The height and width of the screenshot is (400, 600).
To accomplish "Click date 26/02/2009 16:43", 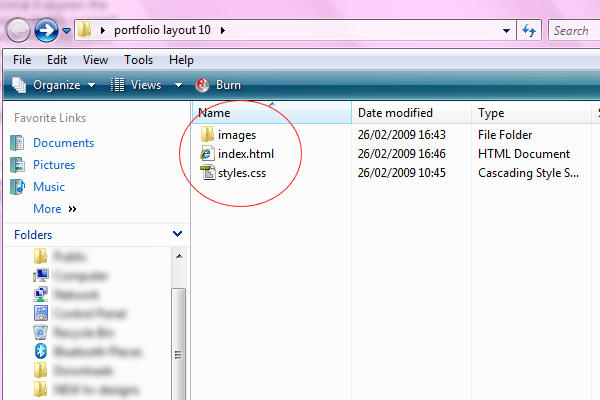I will (401, 135).
